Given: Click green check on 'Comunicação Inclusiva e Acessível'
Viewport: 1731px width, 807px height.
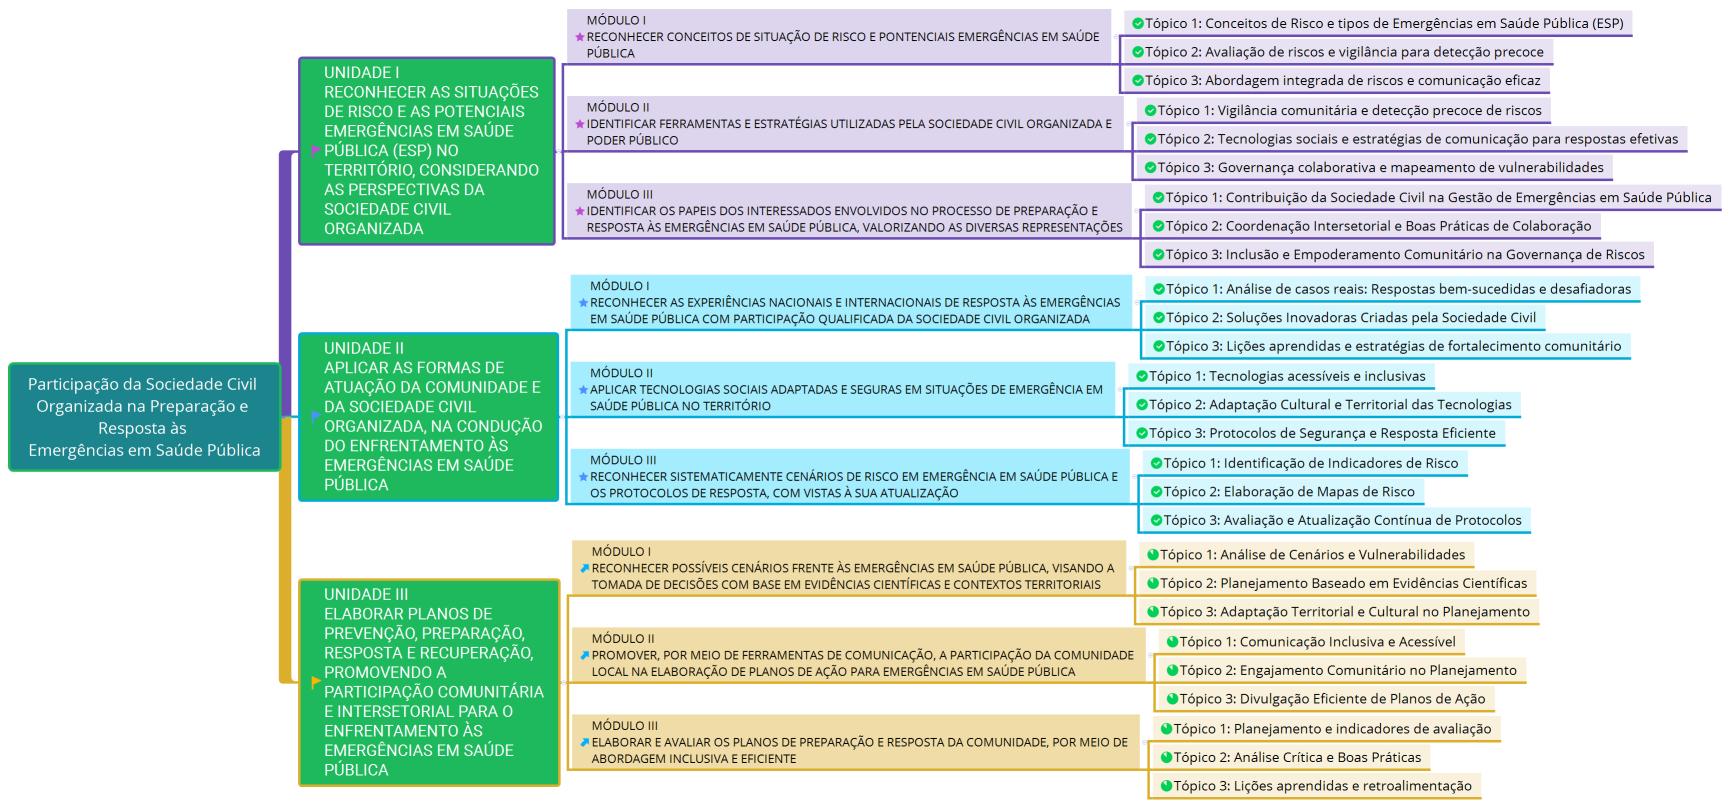Looking at the screenshot, I should (1172, 642).
